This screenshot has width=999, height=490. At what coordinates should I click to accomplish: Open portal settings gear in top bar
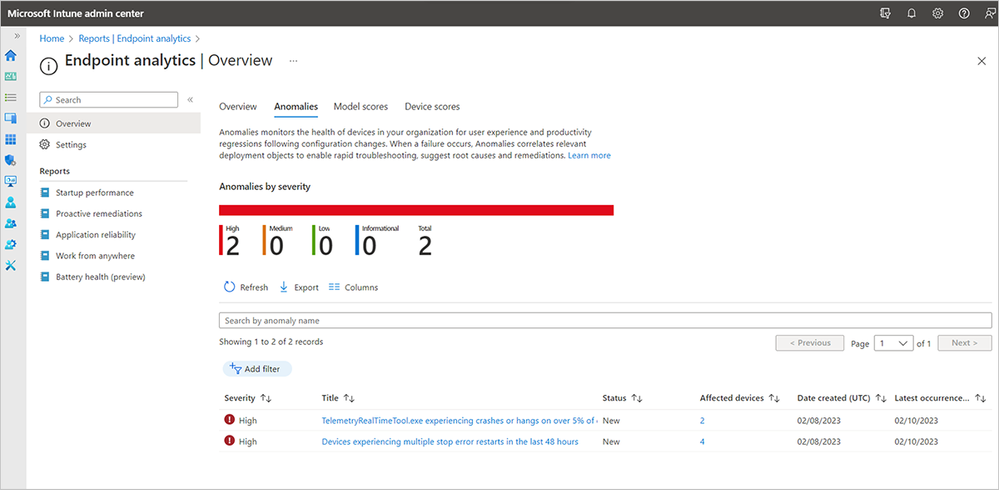point(938,13)
